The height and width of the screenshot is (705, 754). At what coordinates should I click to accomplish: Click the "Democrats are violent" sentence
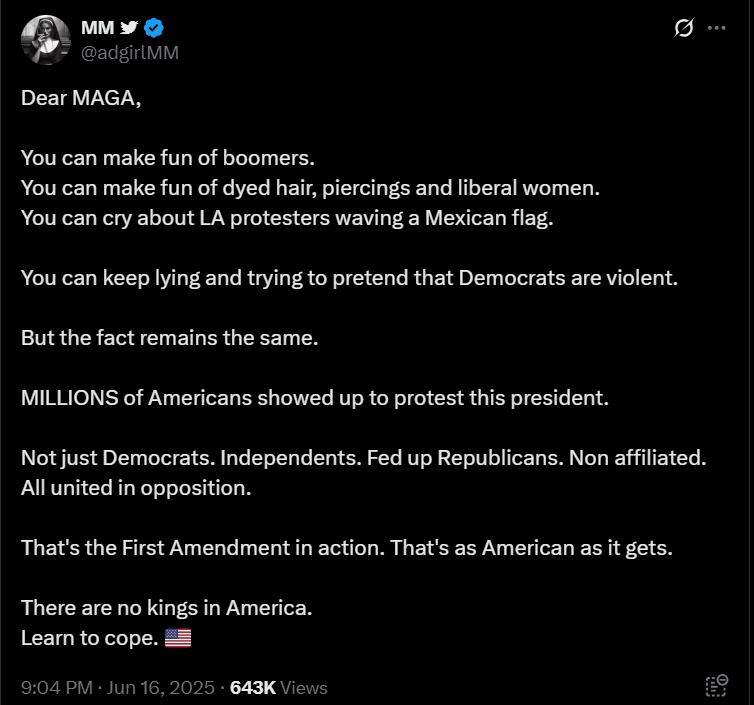[x=350, y=278]
